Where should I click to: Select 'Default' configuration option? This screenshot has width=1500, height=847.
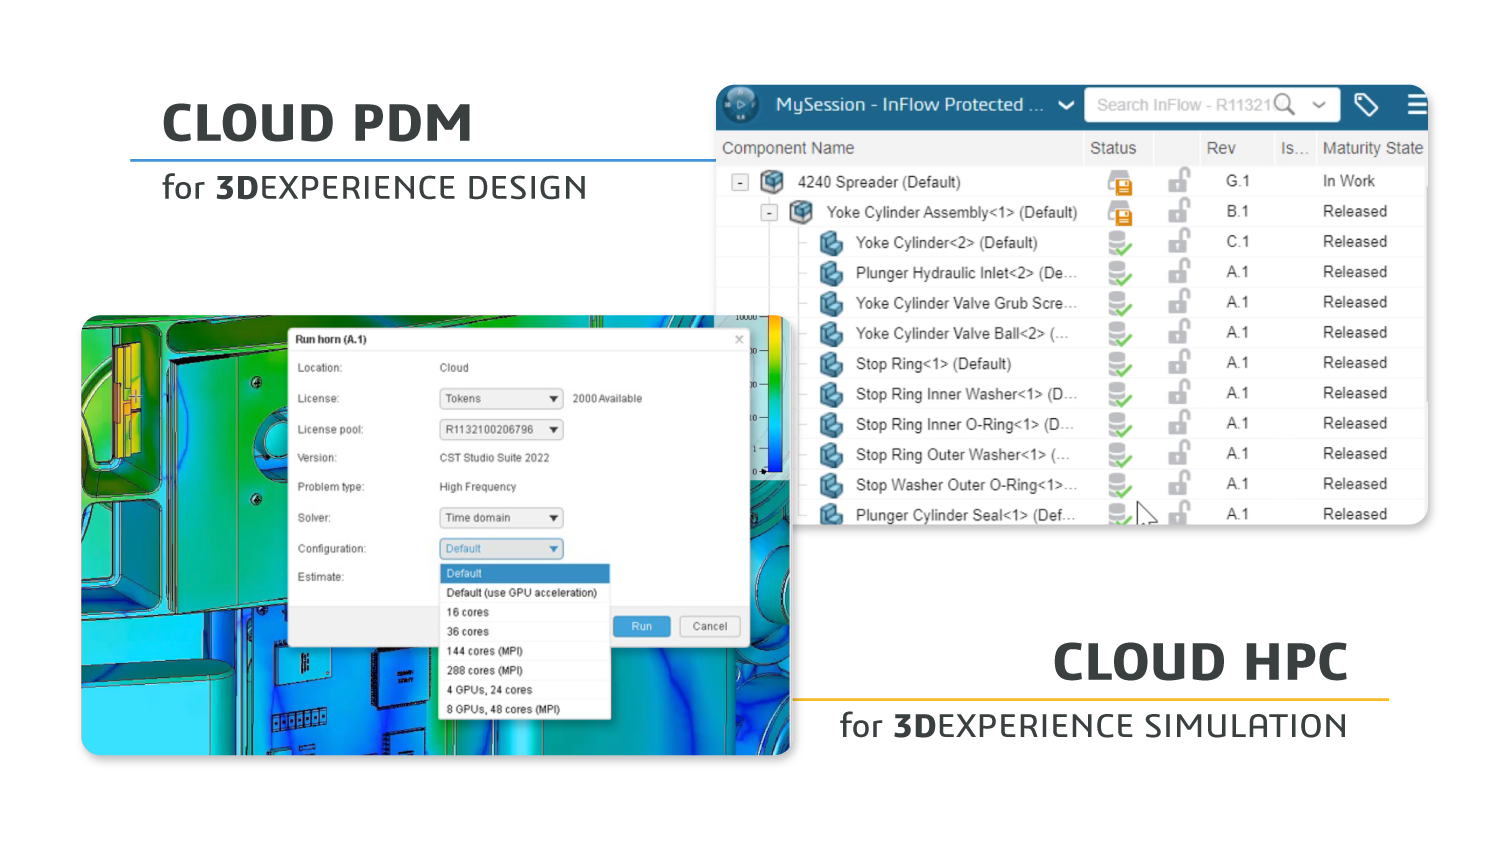525,573
